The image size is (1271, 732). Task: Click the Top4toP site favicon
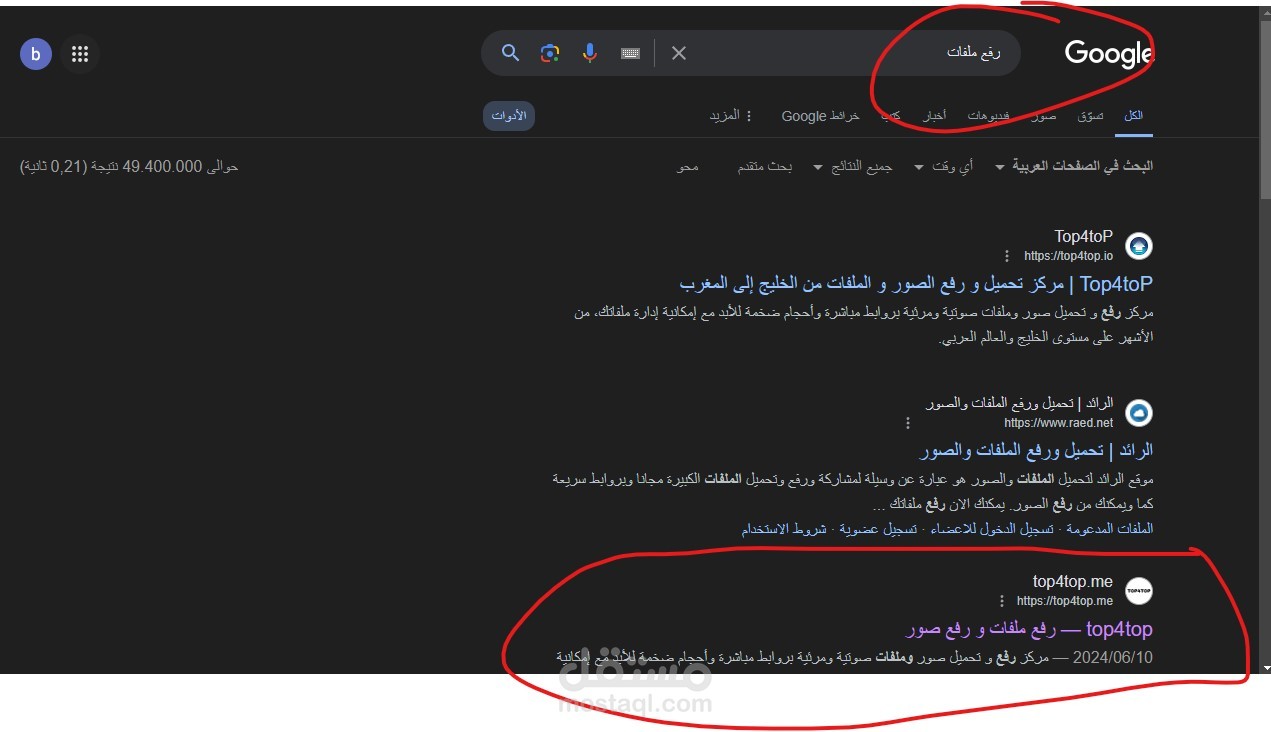click(x=1139, y=246)
